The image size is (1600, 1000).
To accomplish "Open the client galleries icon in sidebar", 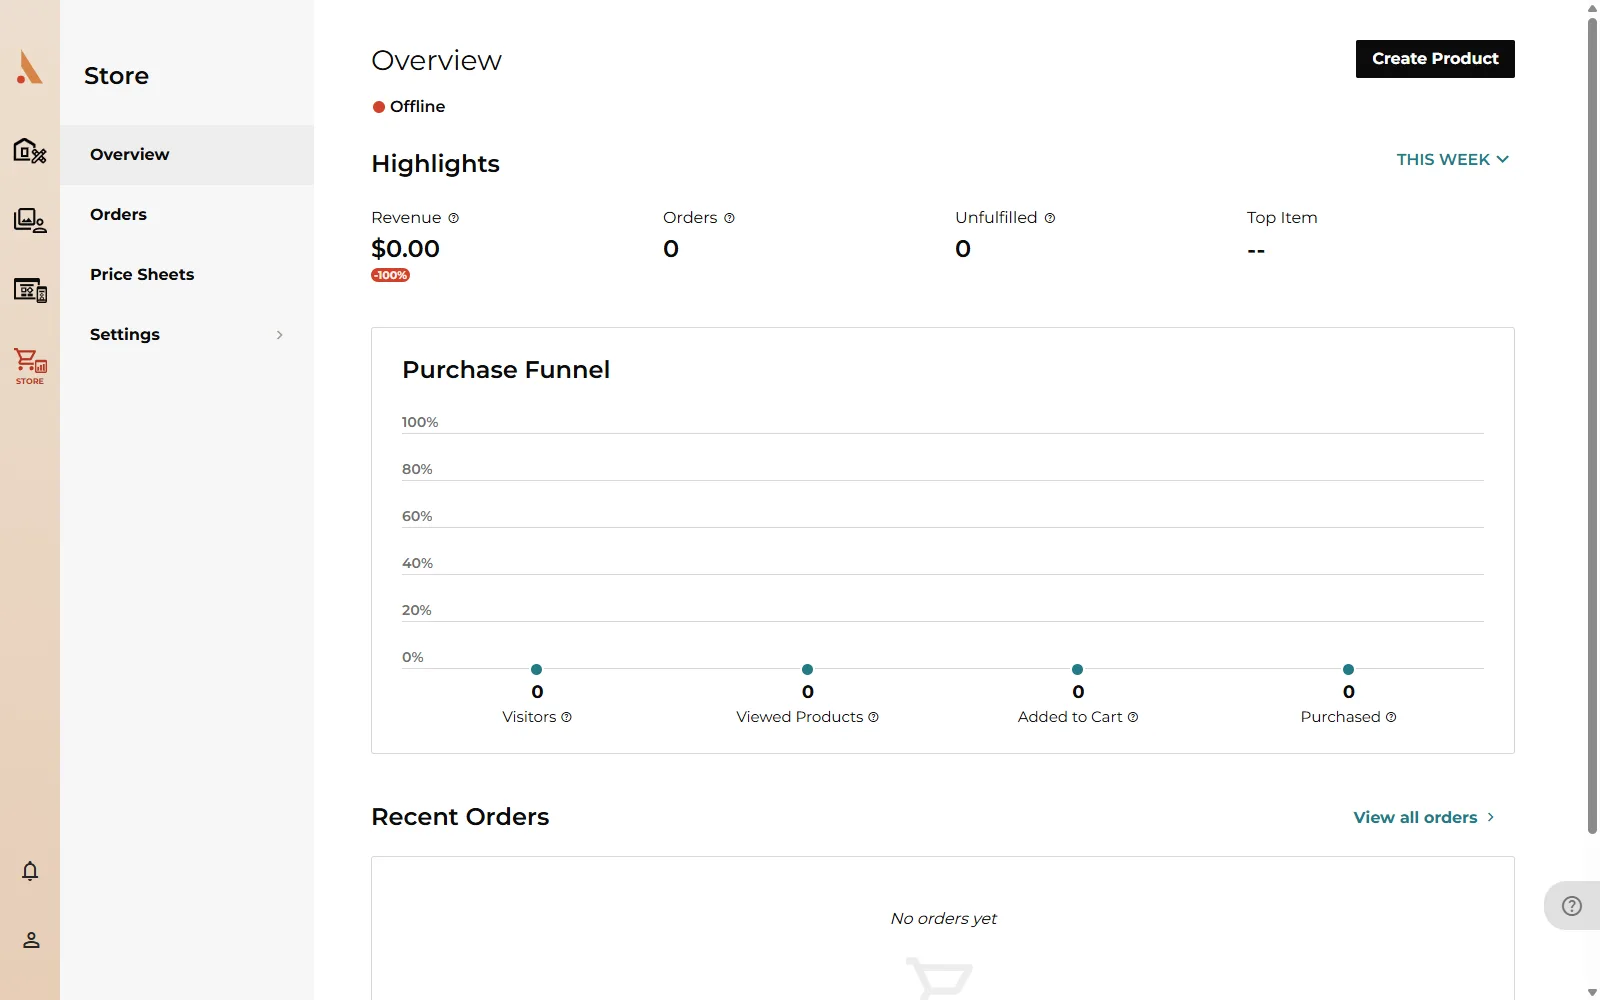I will tap(30, 221).
